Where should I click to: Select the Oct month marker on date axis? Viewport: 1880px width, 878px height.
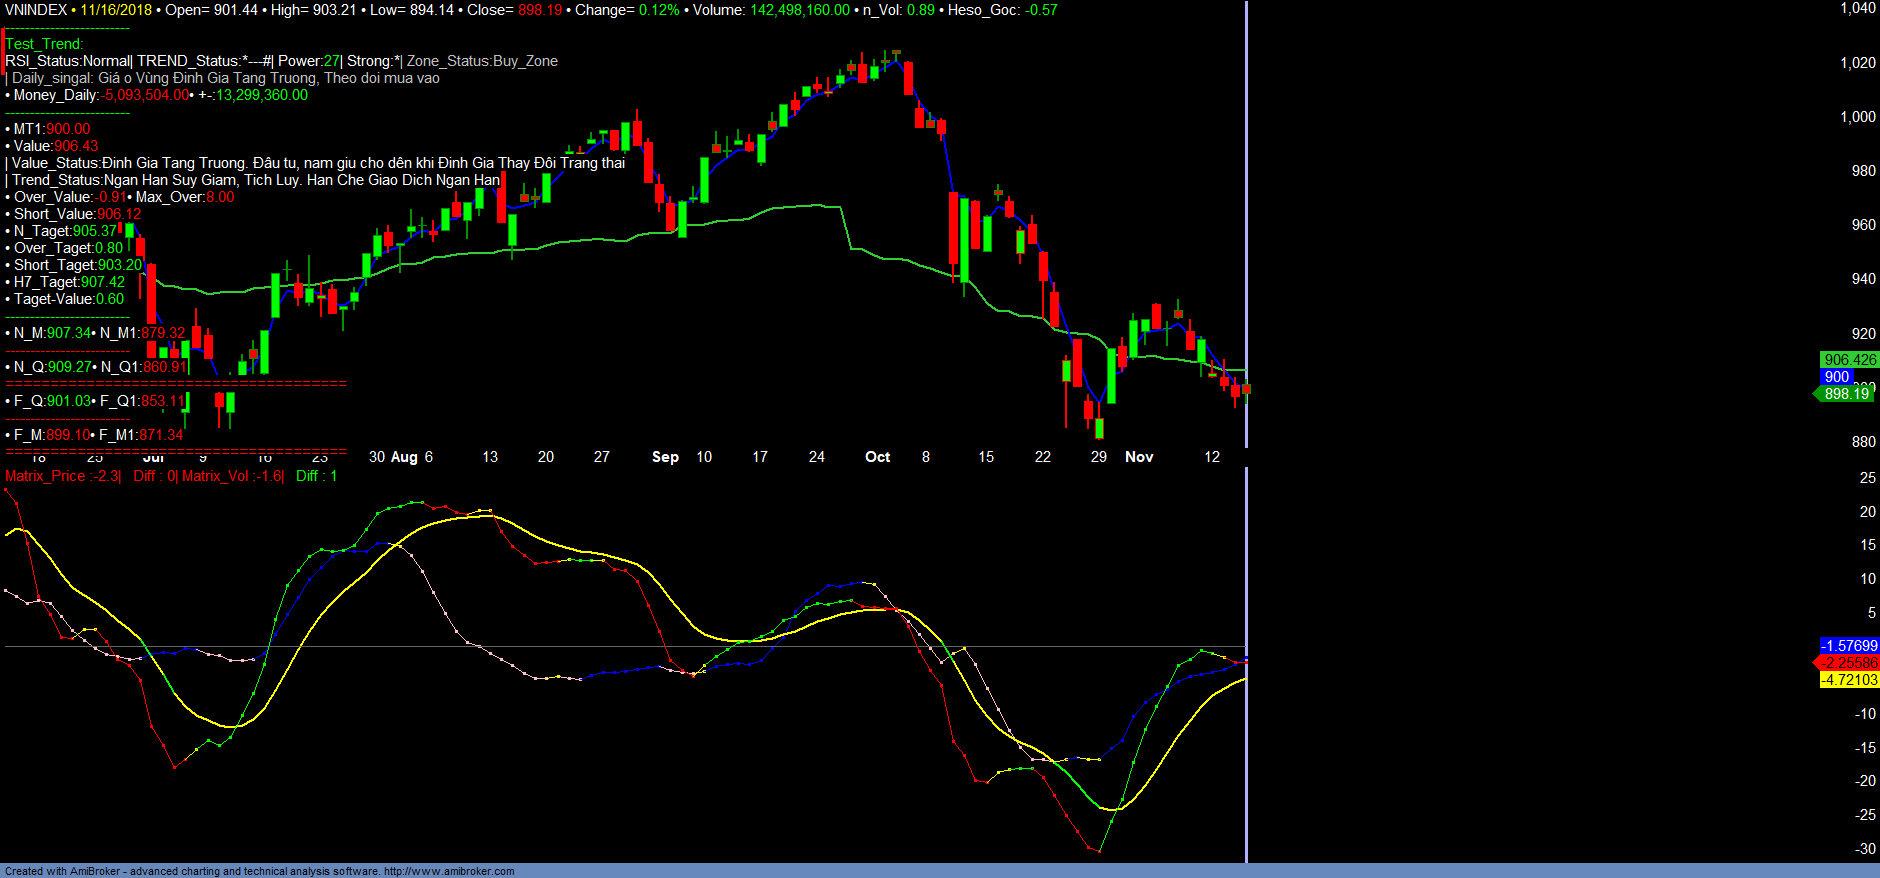click(877, 457)
